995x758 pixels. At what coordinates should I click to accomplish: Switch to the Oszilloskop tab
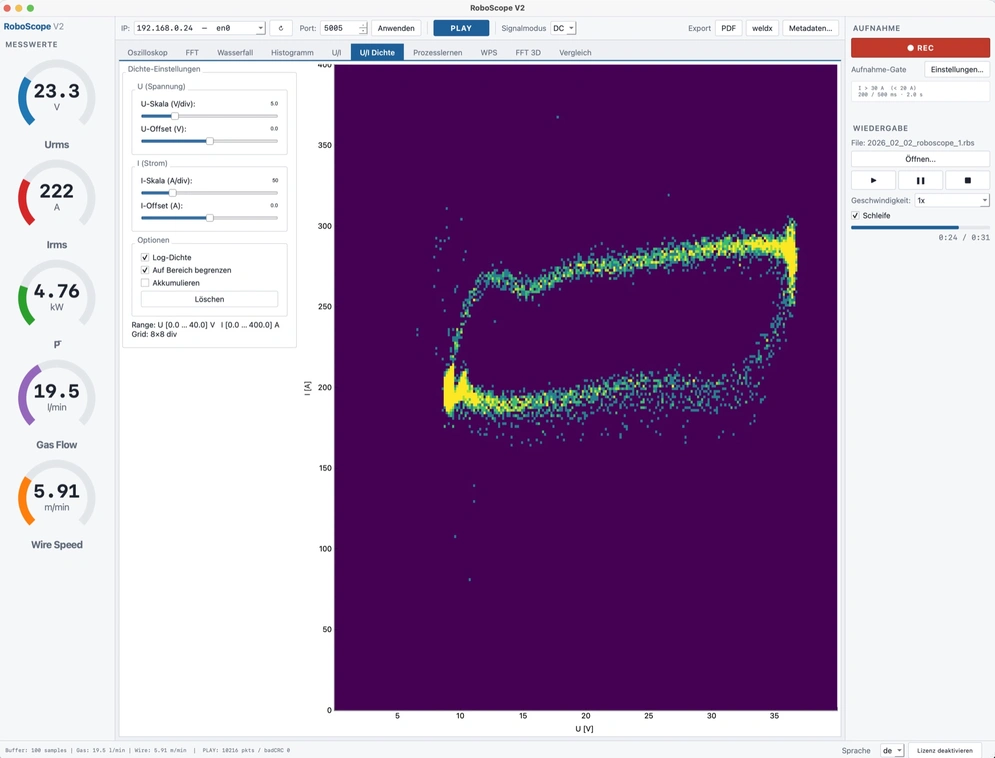(x=147, y=53)
